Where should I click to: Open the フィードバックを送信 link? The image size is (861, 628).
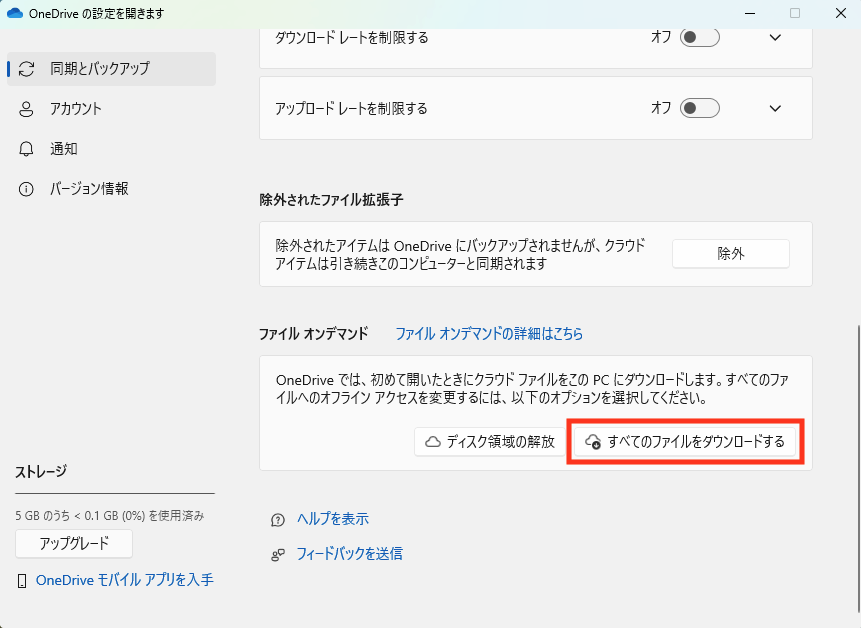[350, 553]
